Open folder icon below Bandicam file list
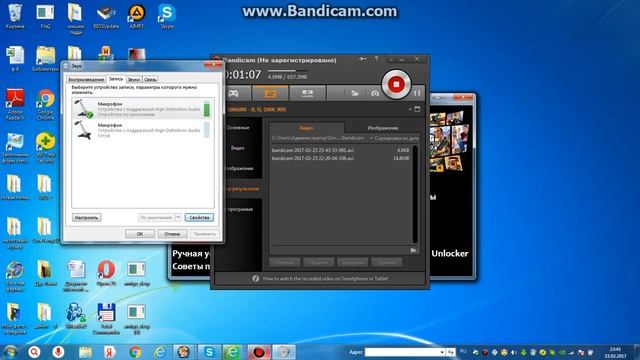Image resolution: width=640 pixels, height=360 pixels. 413,250
